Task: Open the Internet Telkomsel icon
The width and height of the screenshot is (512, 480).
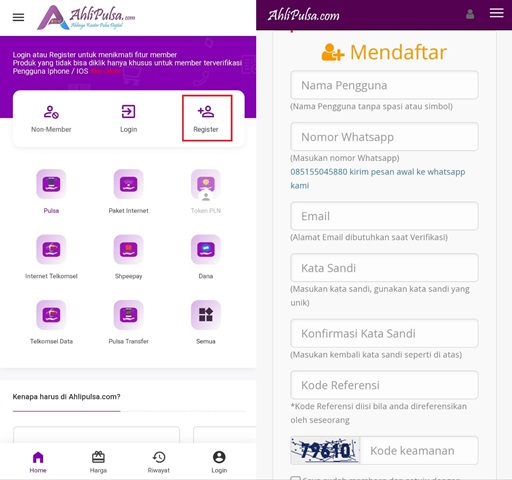Action: click(x=51, y=249)
